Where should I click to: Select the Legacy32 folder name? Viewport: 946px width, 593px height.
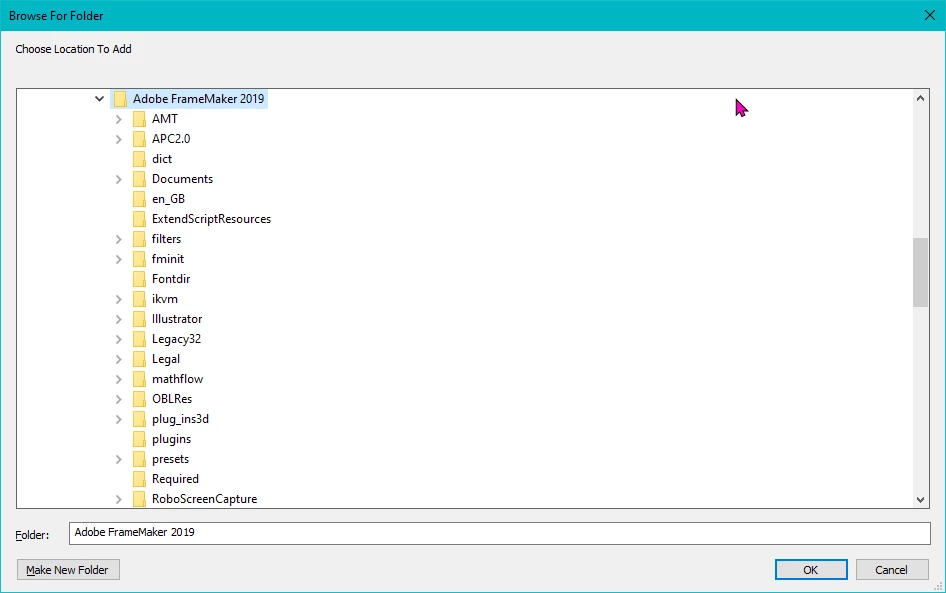(176, 338)
